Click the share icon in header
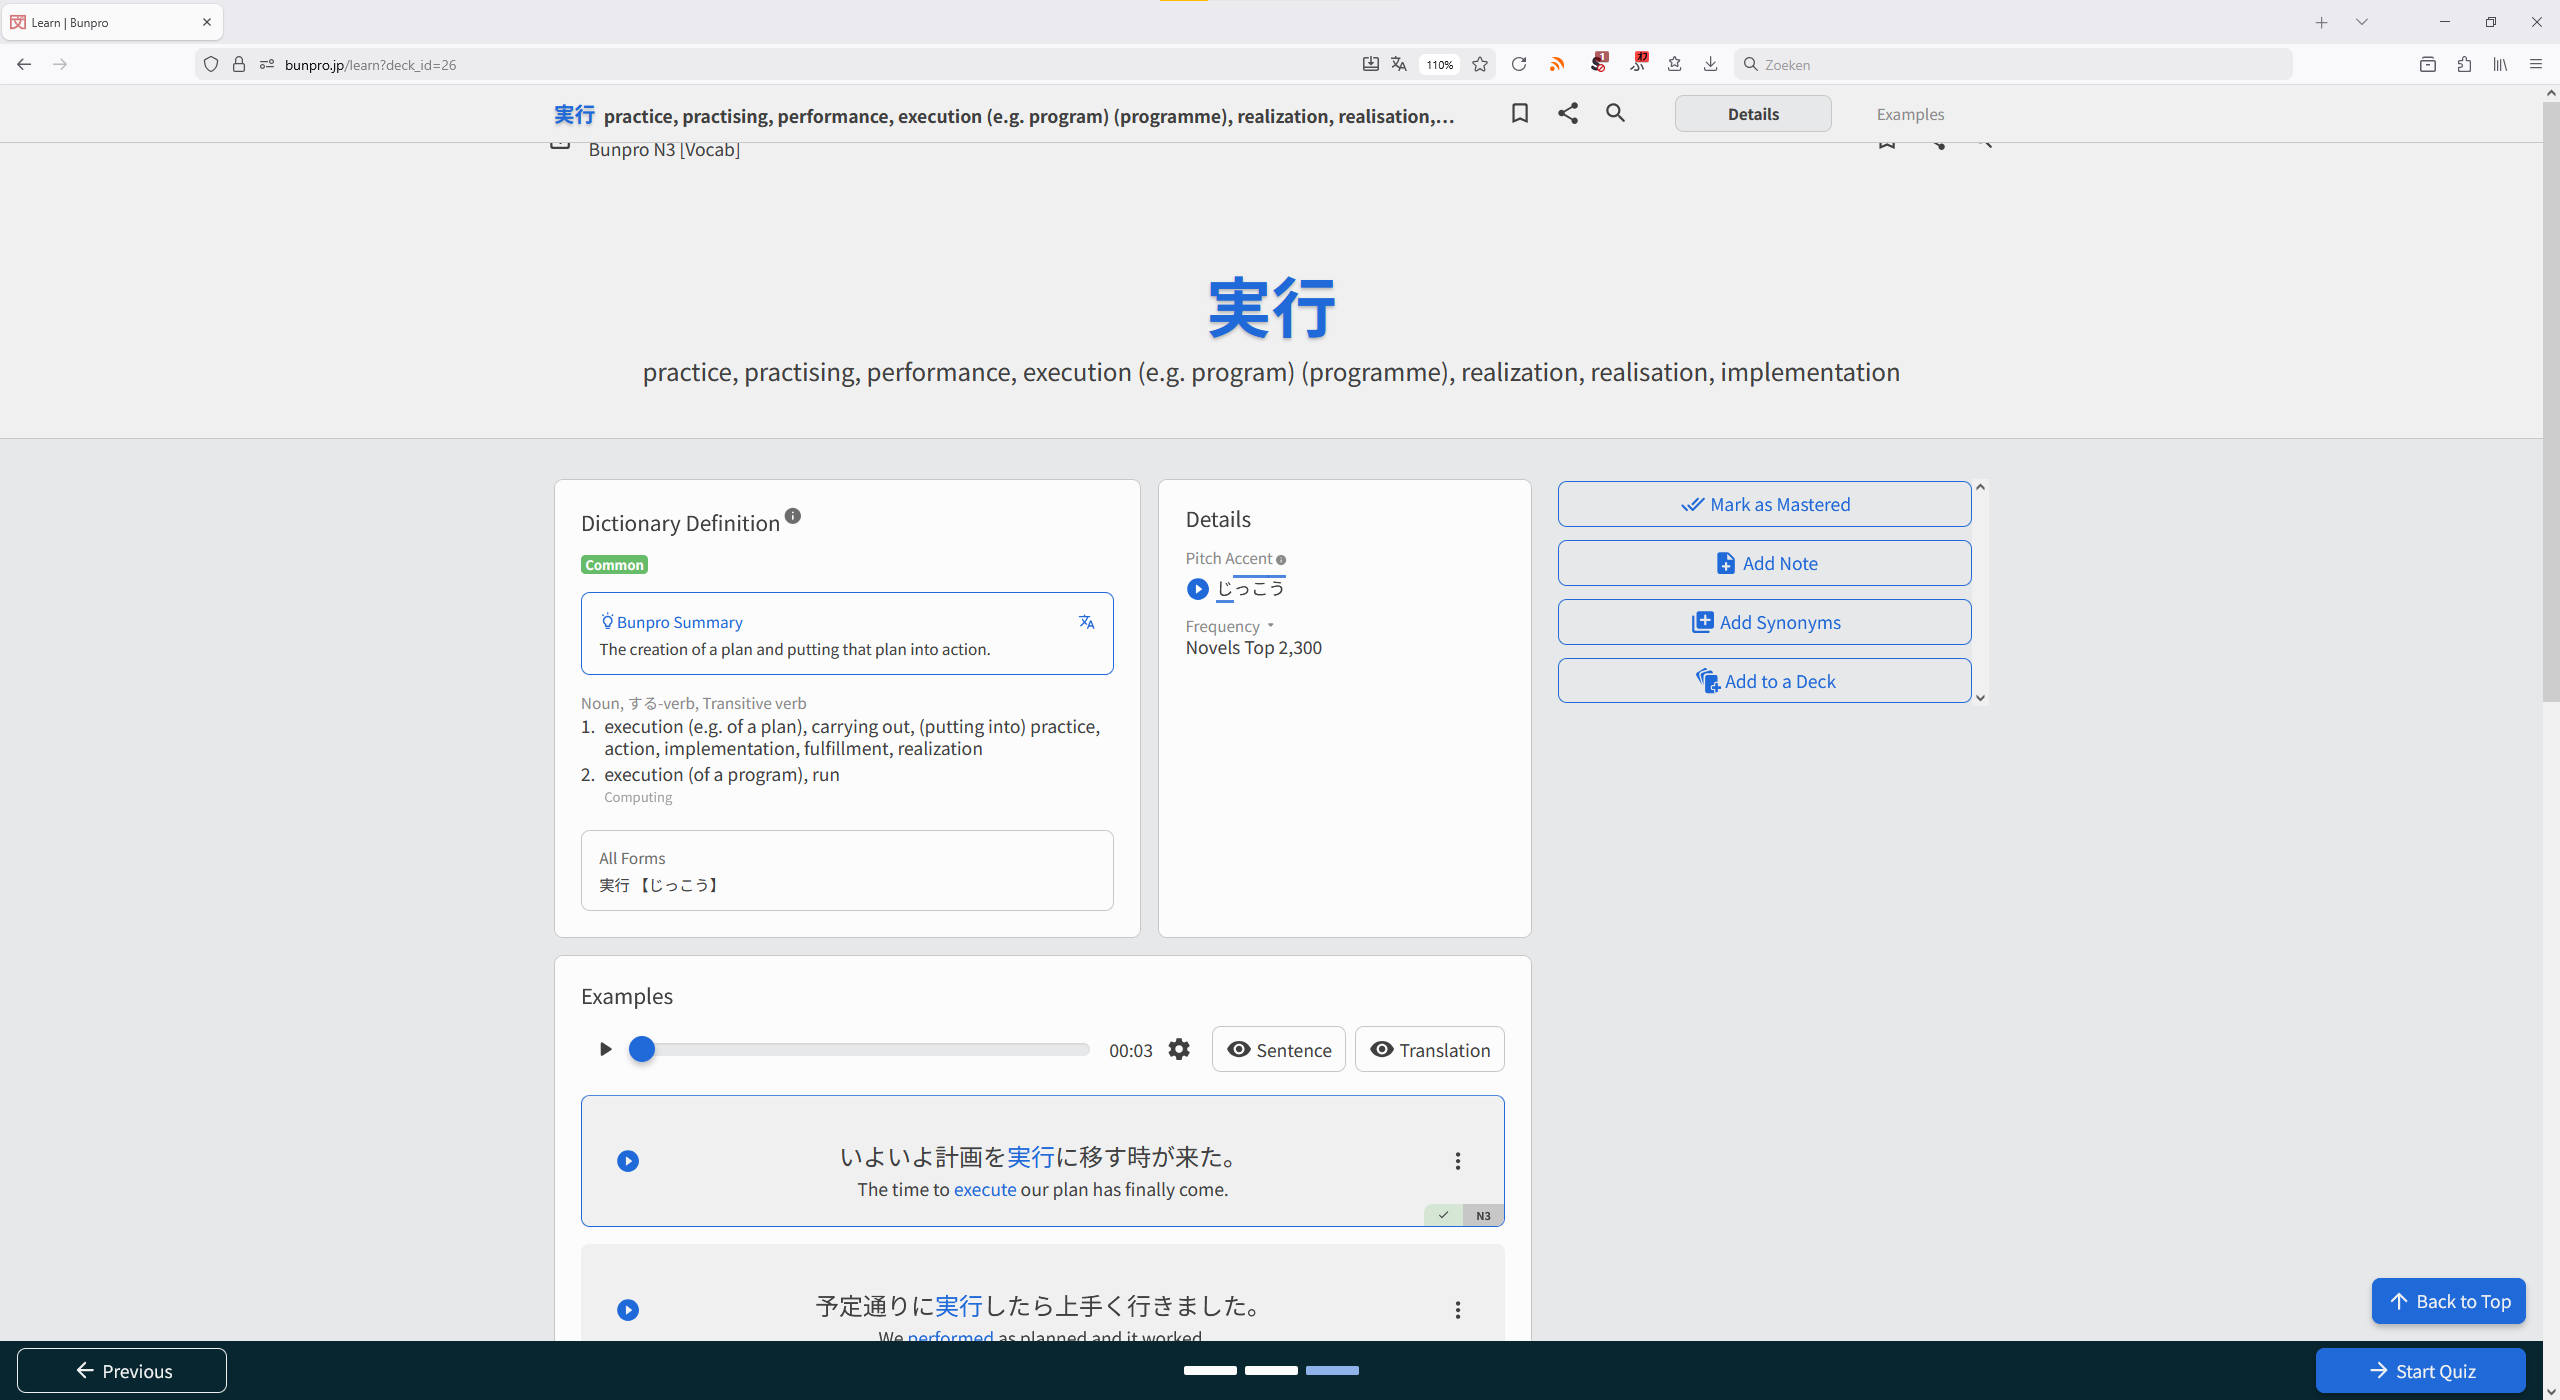The width and height of the screenshot is (2560, 1400). [x=1567, y=114]
